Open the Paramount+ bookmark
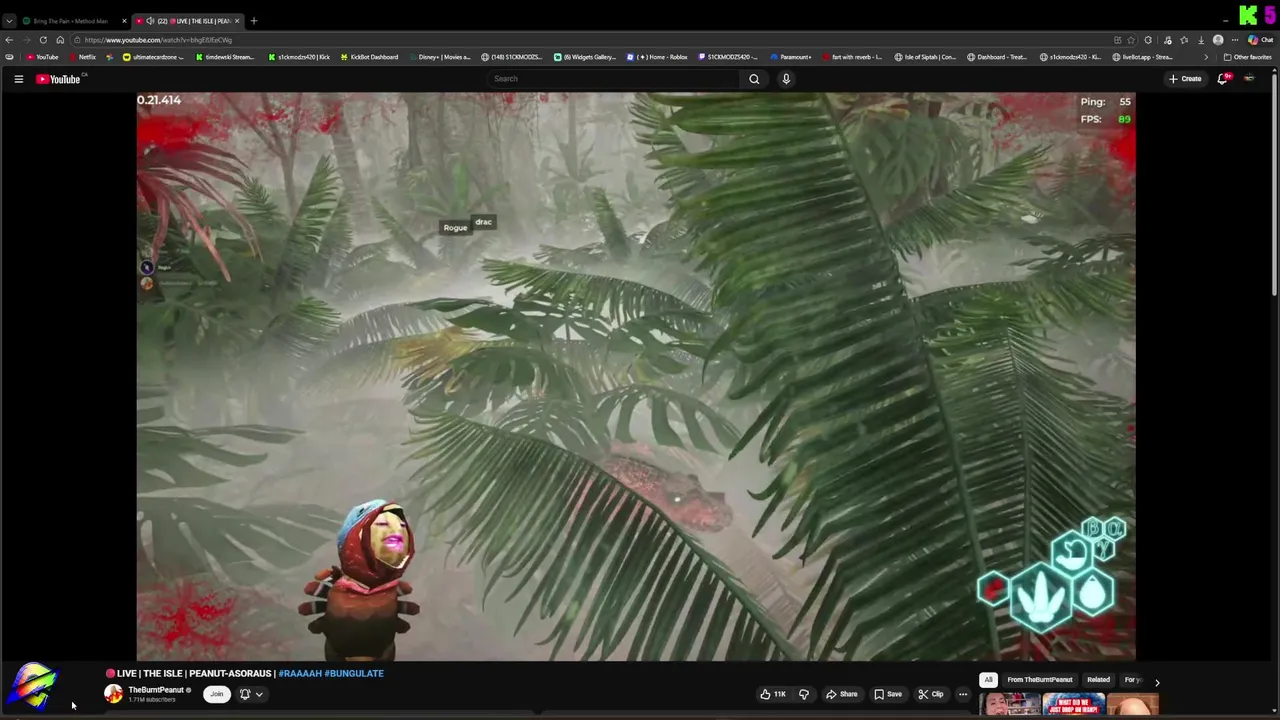The height and width of the screenshot is (720, 1280). pyautogui.click(x=791, y=57)
